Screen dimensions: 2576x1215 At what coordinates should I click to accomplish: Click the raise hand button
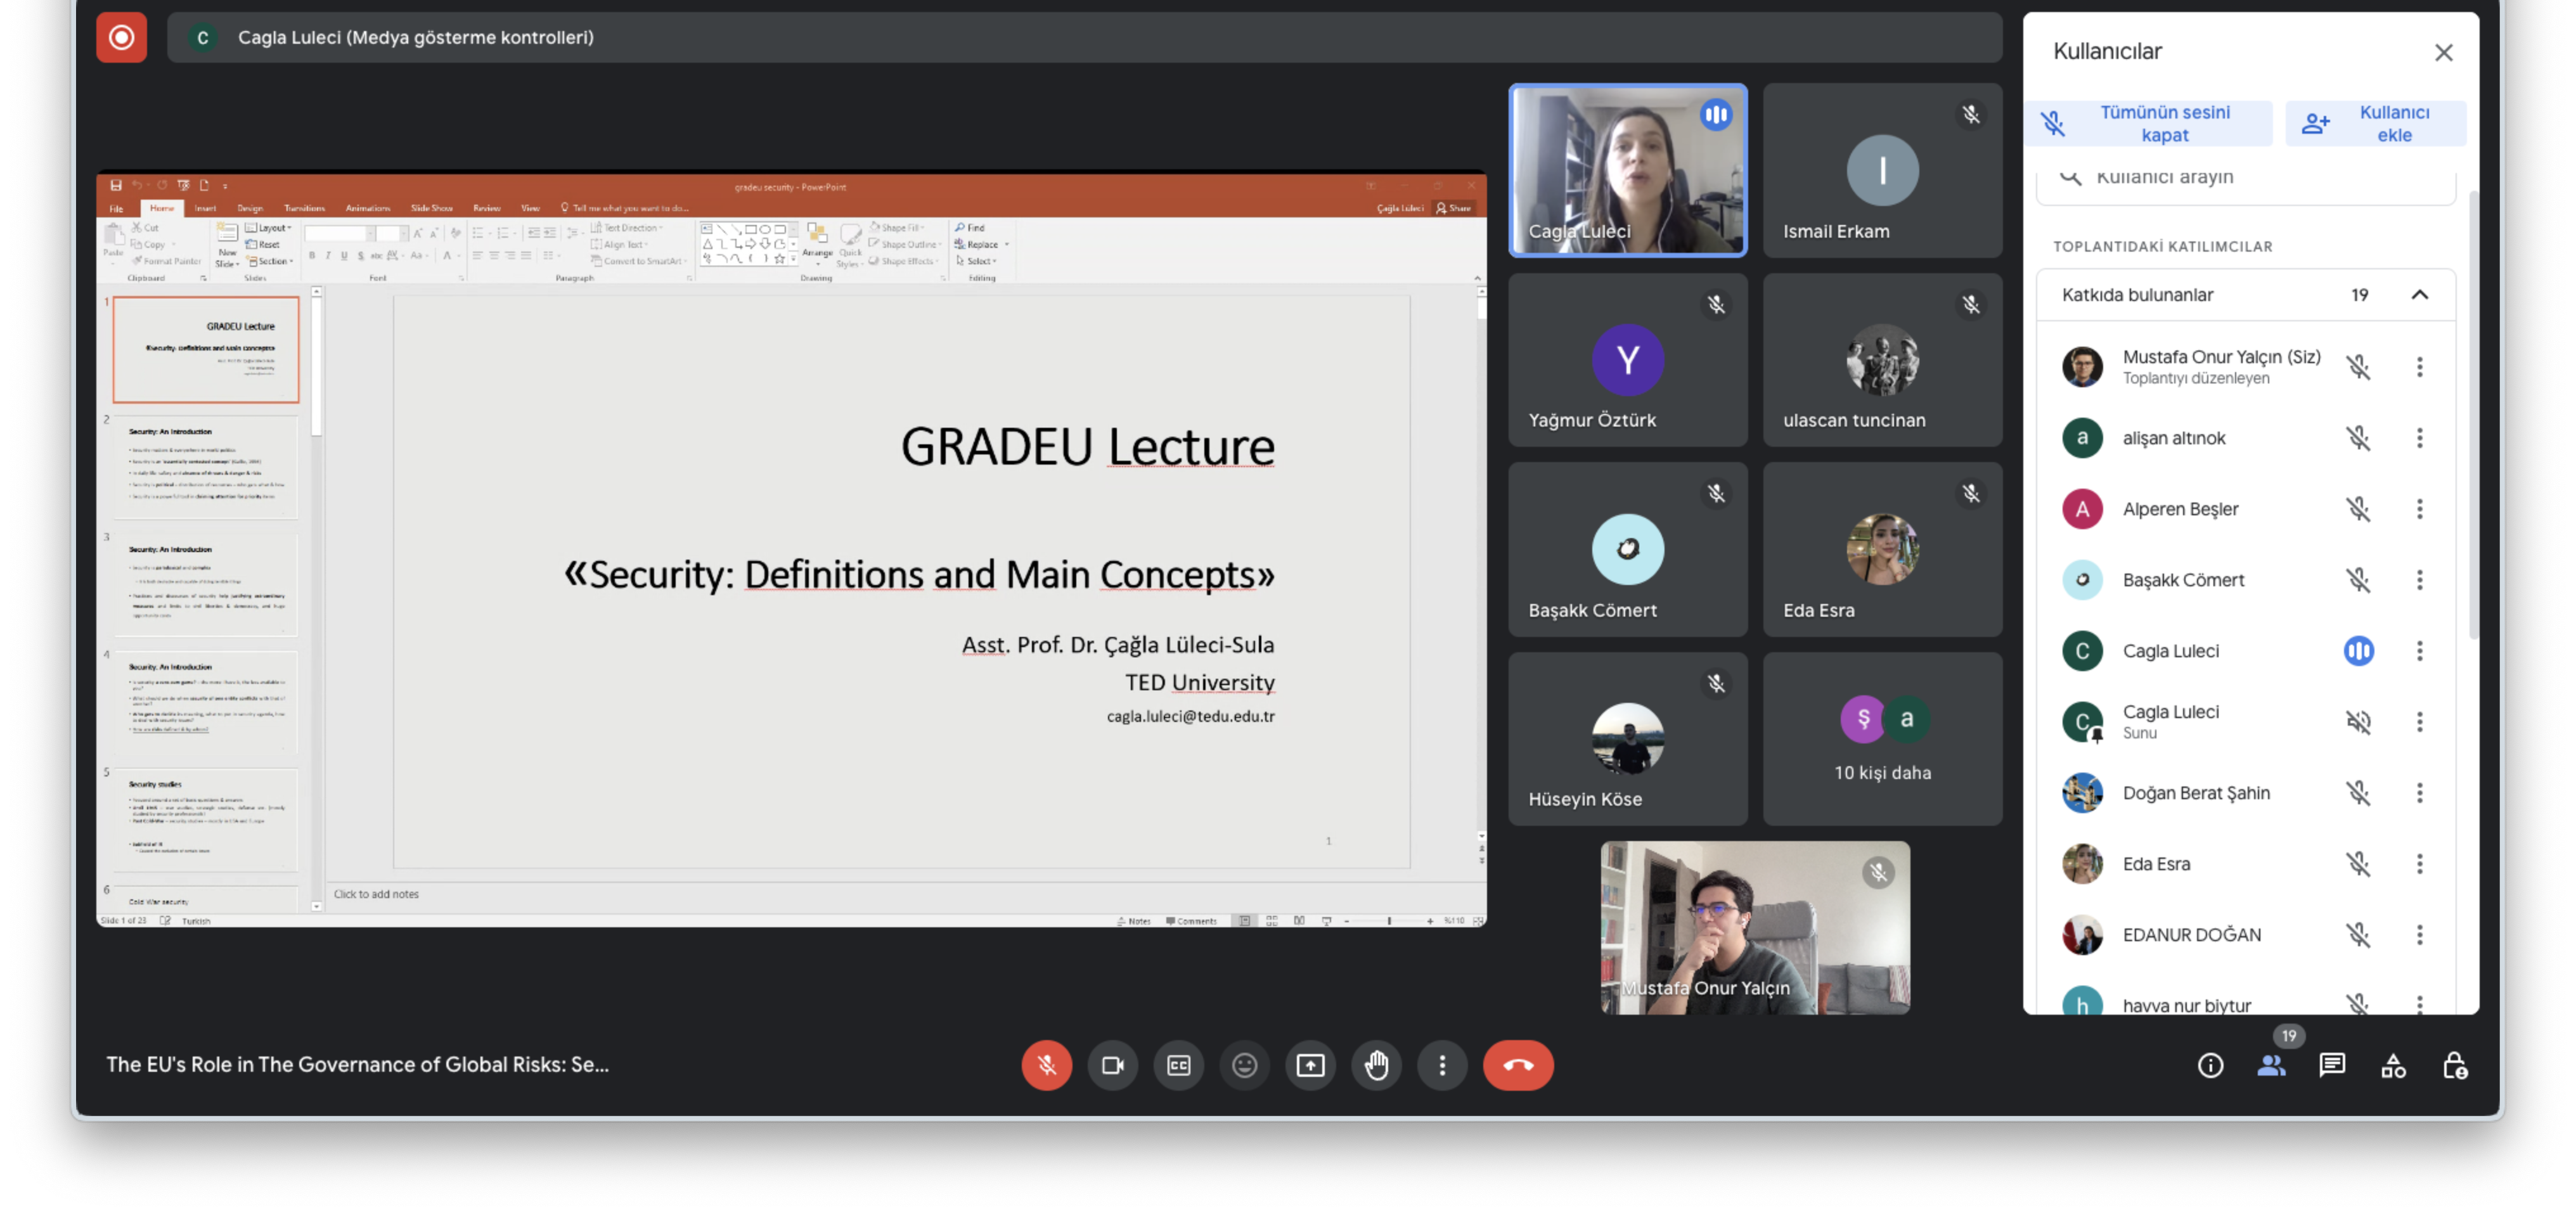point(1376,1065)
